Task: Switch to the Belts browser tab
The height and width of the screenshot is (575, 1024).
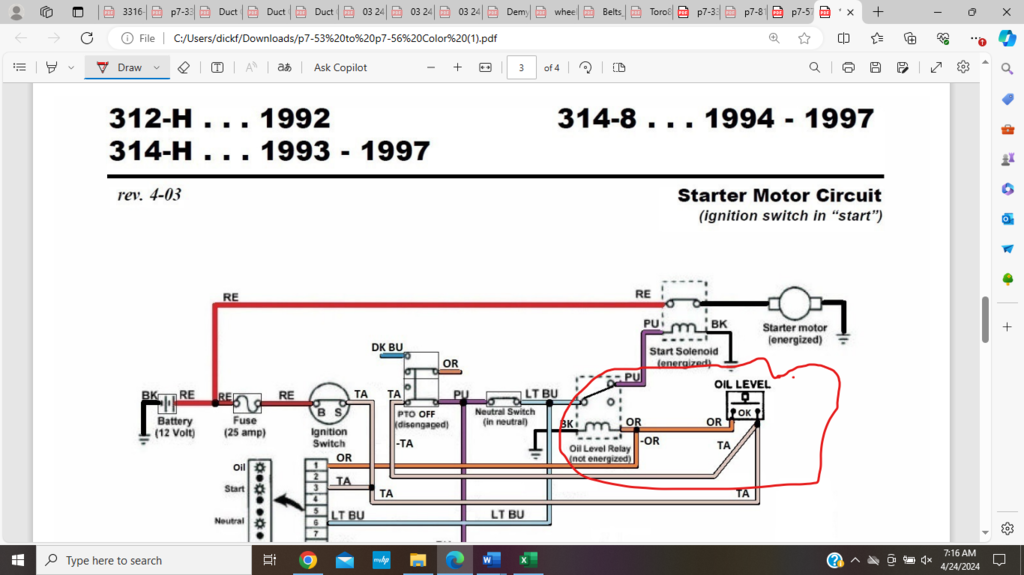Action: point(604,12)
